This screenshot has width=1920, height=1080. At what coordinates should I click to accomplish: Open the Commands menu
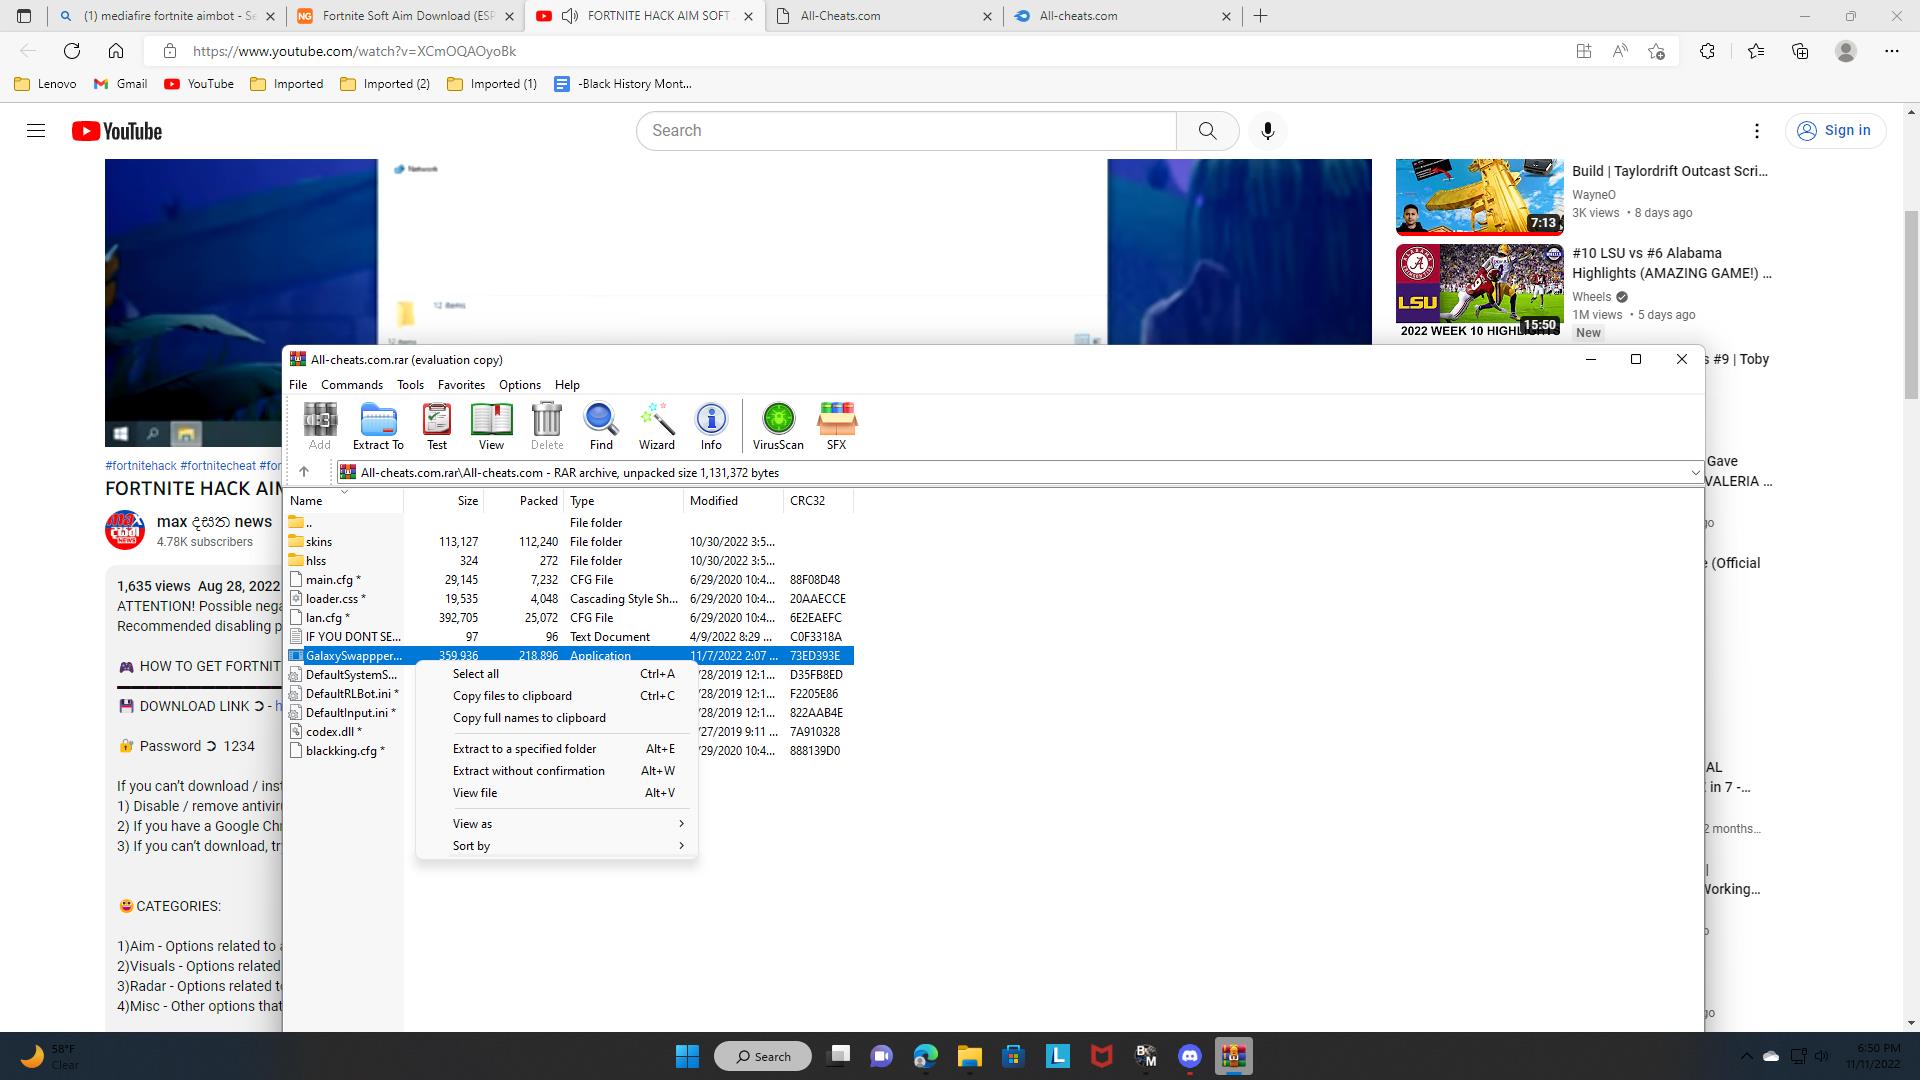[x=352, y=385]
